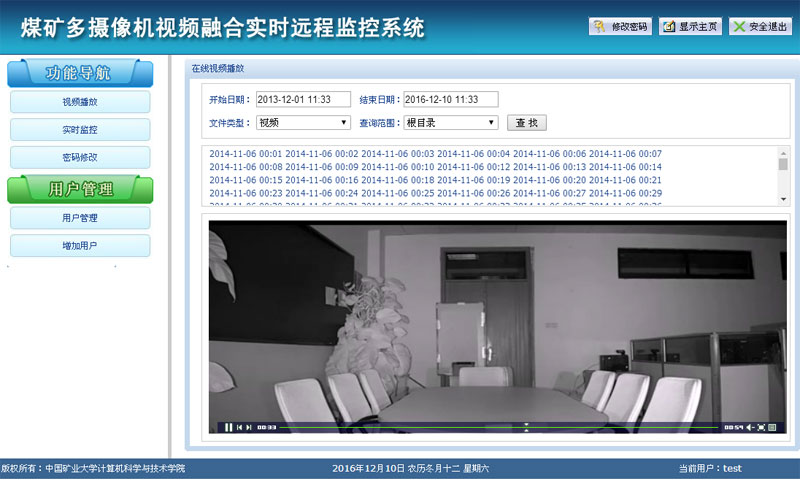Viewport: 800px width, 484px height.
Task: Open recording 2014-11-06 00:10
Action: click(x=397, y=167)
